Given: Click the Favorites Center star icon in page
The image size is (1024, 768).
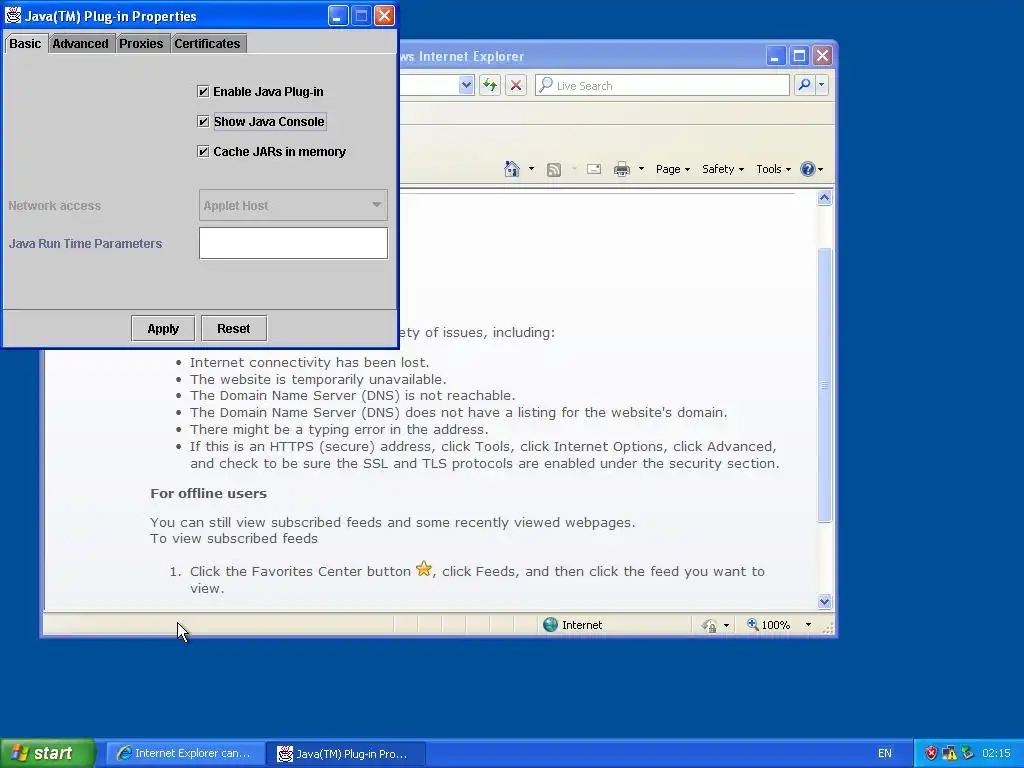Looking at the screenshot, I should pyautogui.click(x=424, y=569).
